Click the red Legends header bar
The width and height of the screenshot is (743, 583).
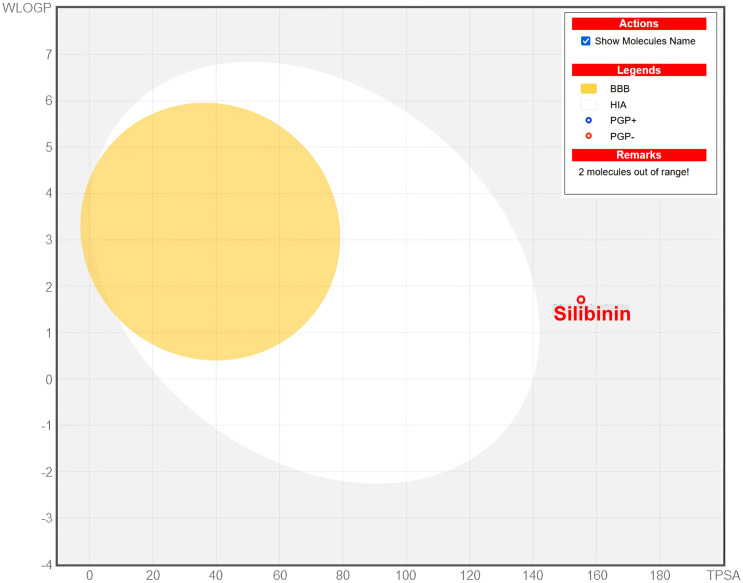639,70
